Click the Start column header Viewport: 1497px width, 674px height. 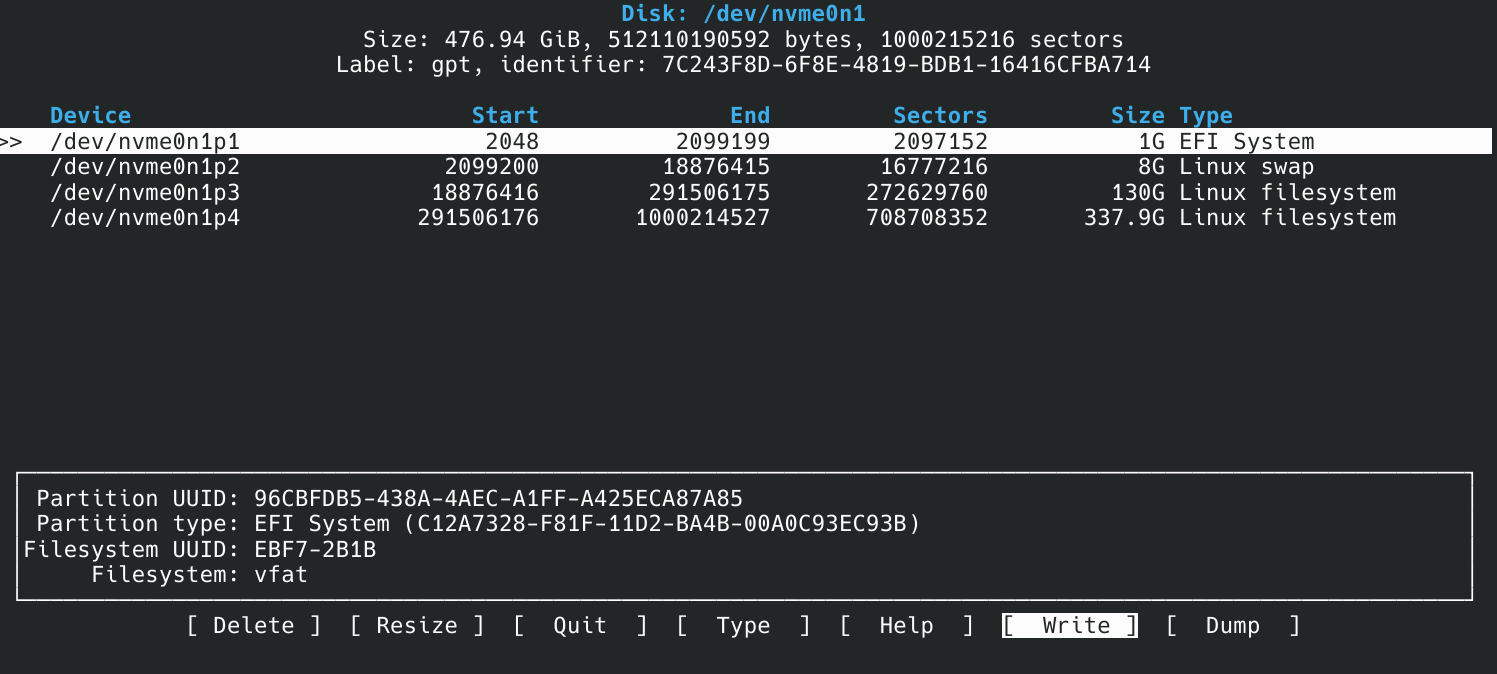coord(505,116)
